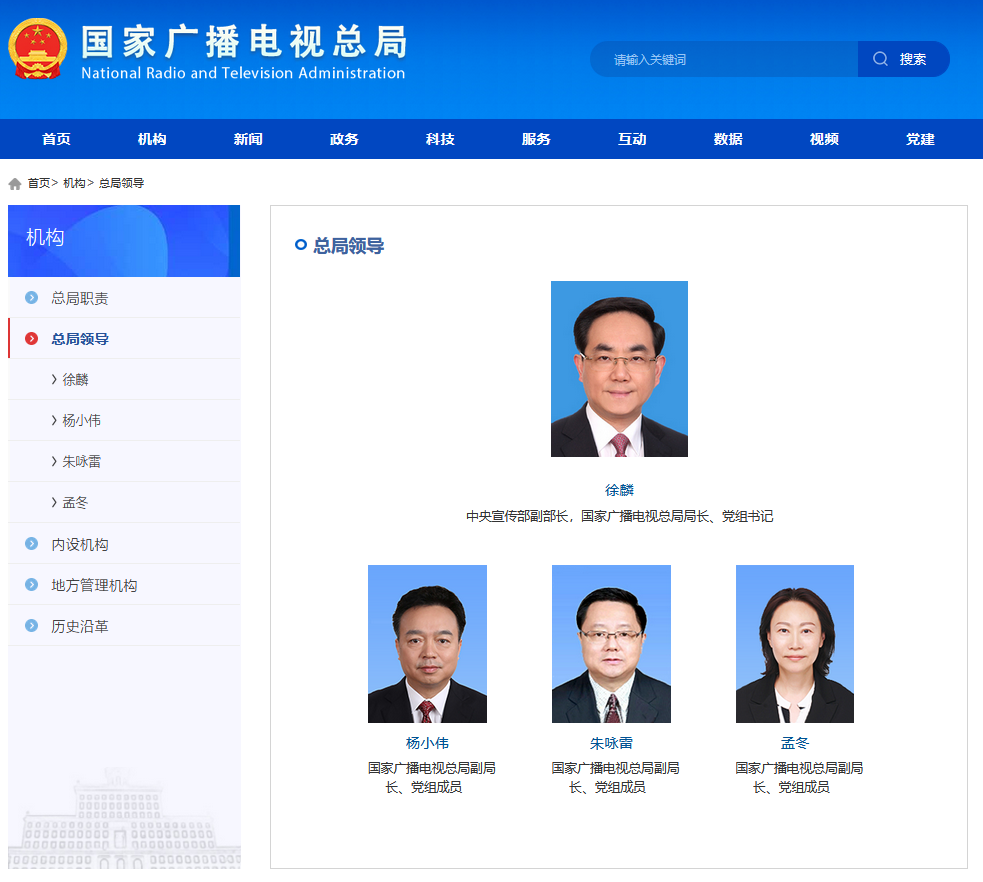Screen dimensions: 983x882
Task: Click the portrait photo of 杨小伟
Action: point(427,644)
